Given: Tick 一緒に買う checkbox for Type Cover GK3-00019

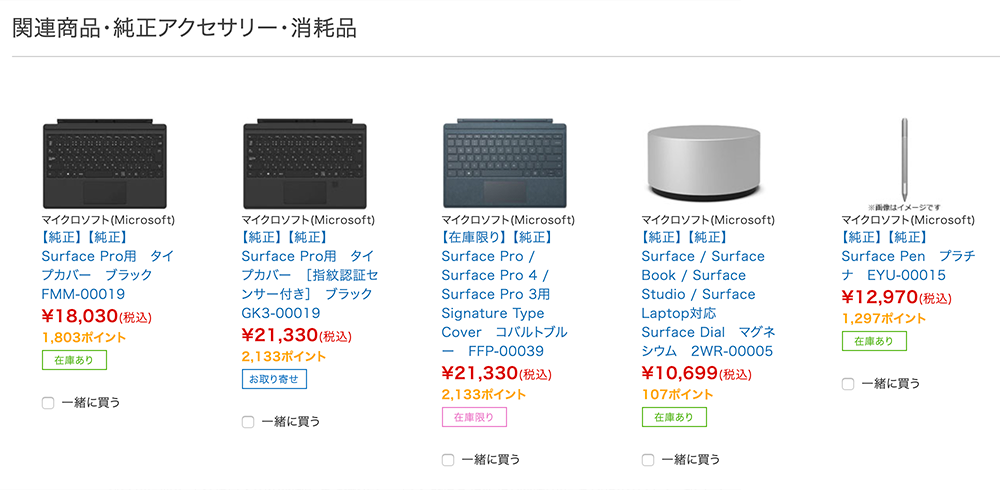Looking at the screenshot, I should (x=248, y=422).
